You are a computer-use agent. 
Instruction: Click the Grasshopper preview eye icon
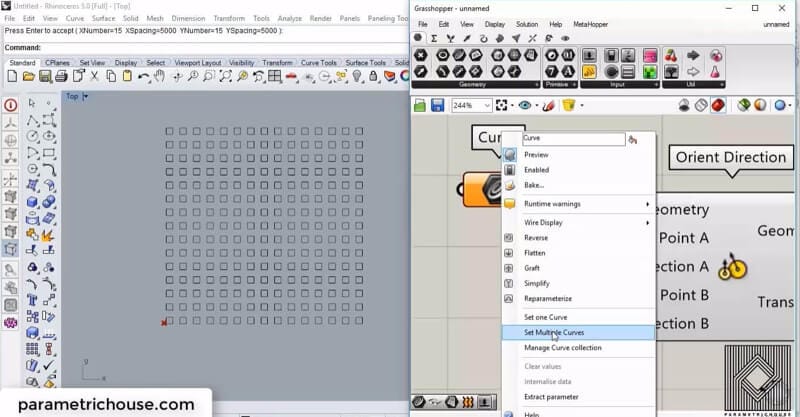point(524,105)
